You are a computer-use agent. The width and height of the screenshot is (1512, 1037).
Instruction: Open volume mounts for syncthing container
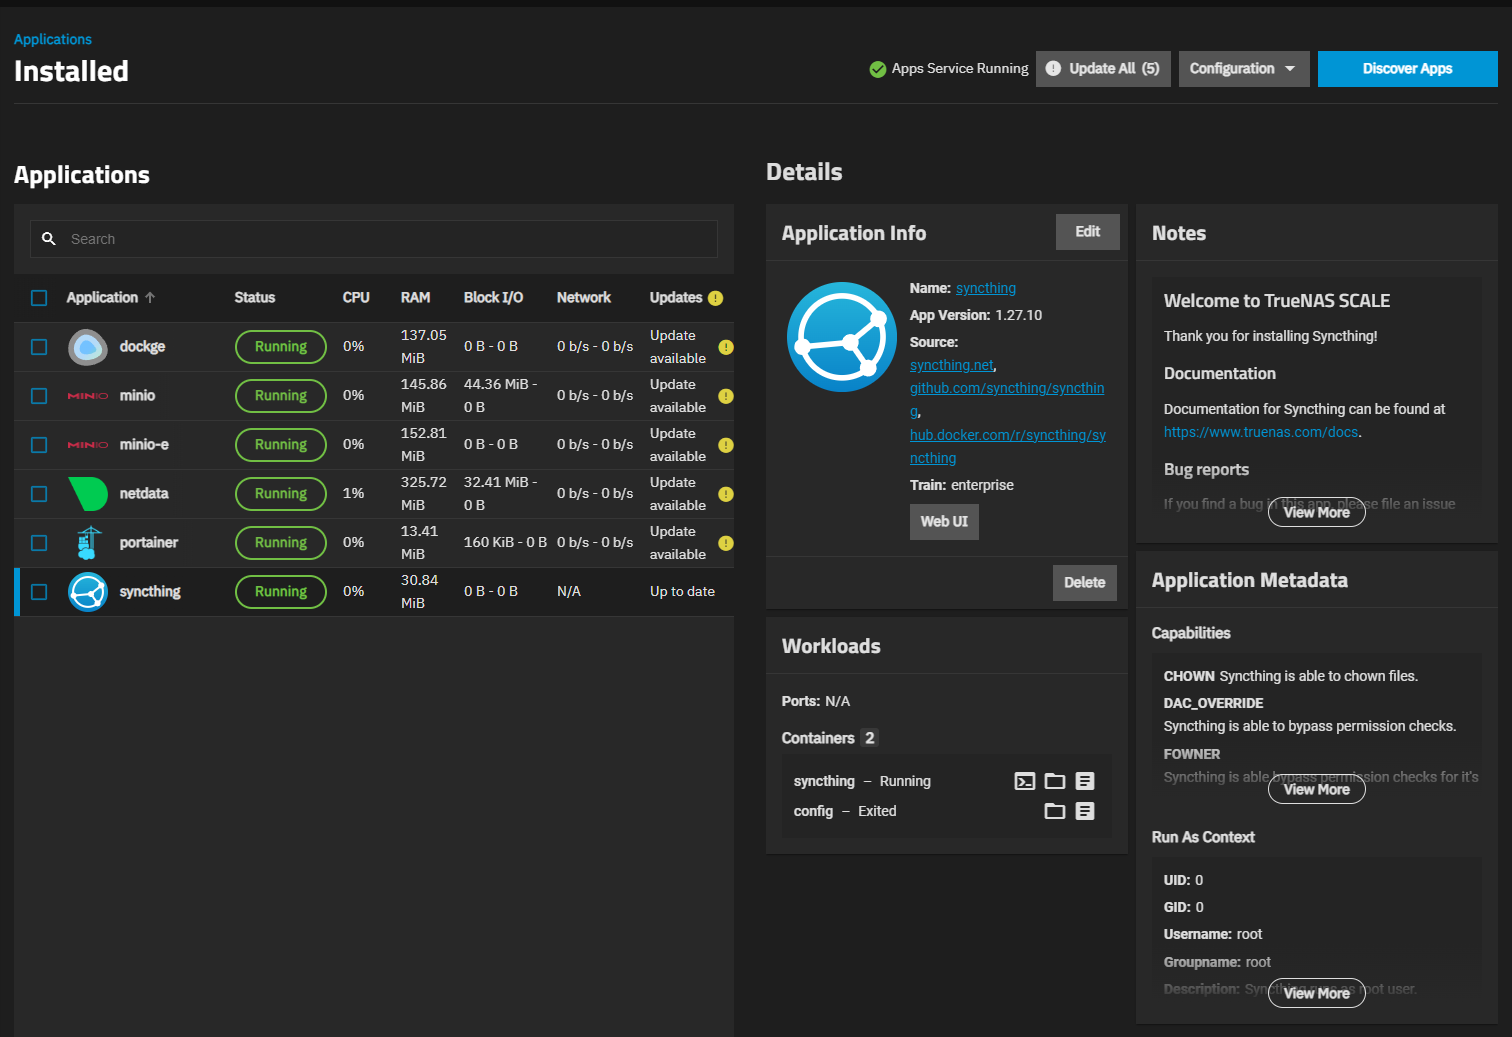1054,781
